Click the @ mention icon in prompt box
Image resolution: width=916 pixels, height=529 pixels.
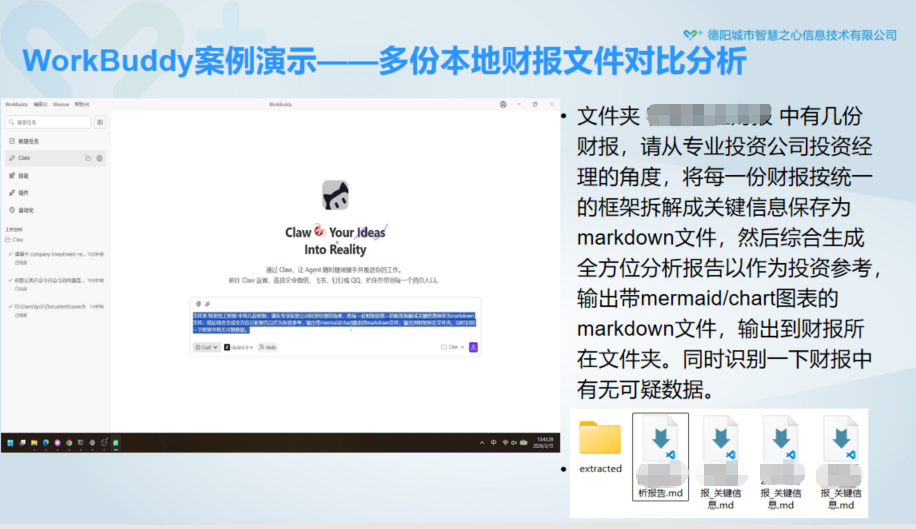click(199, 304)
